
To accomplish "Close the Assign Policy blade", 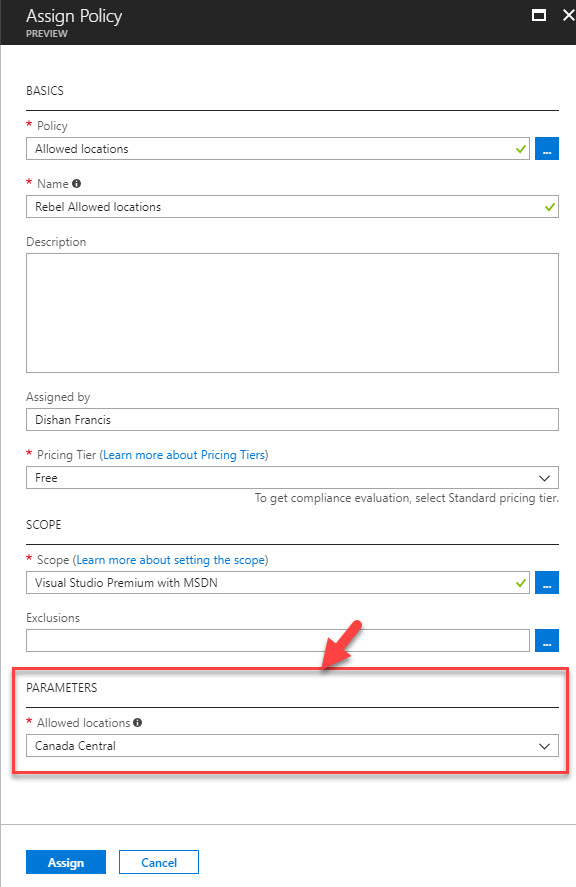I will tap(569, 15).
